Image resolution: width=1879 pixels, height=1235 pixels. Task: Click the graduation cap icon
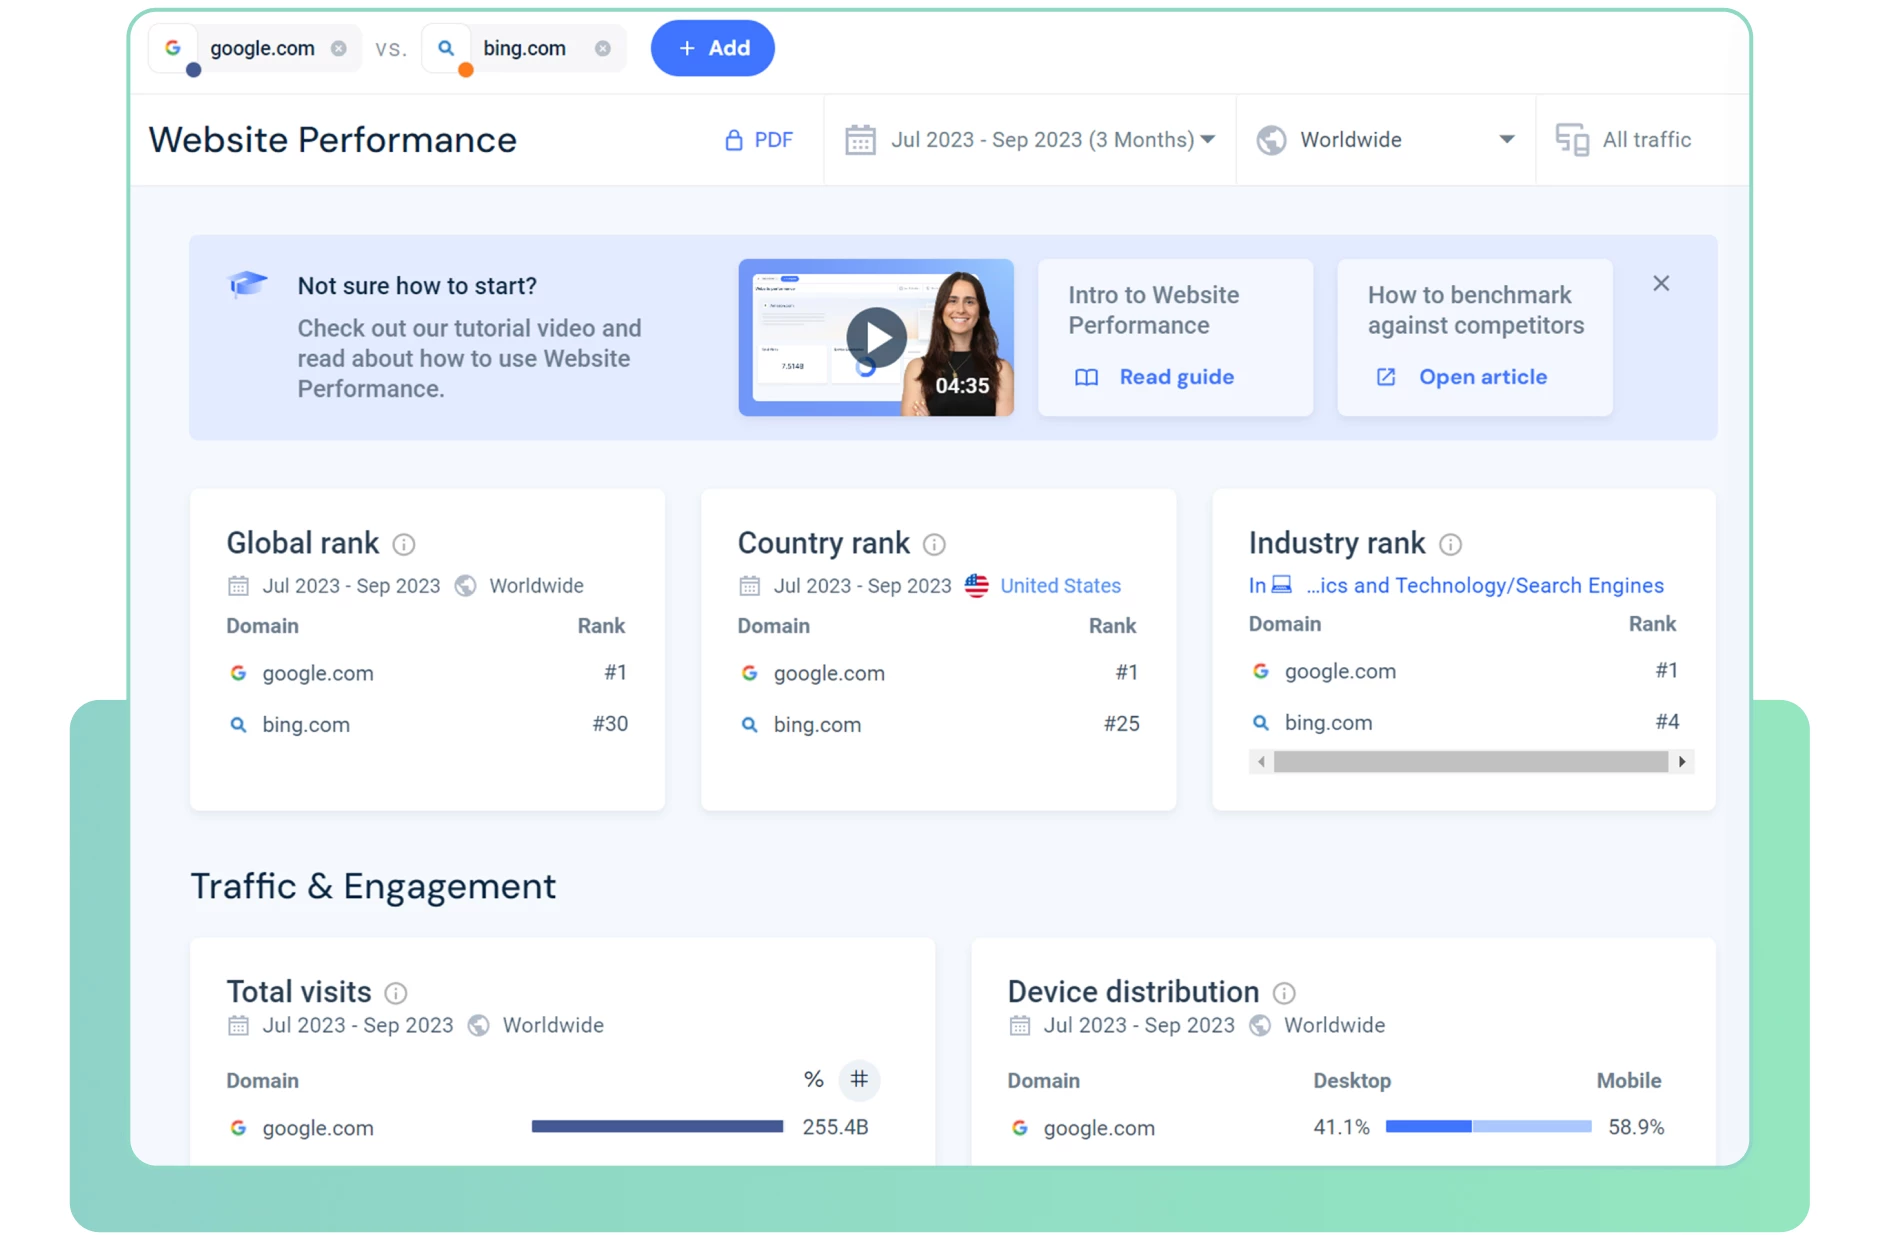tap(247, 284)
